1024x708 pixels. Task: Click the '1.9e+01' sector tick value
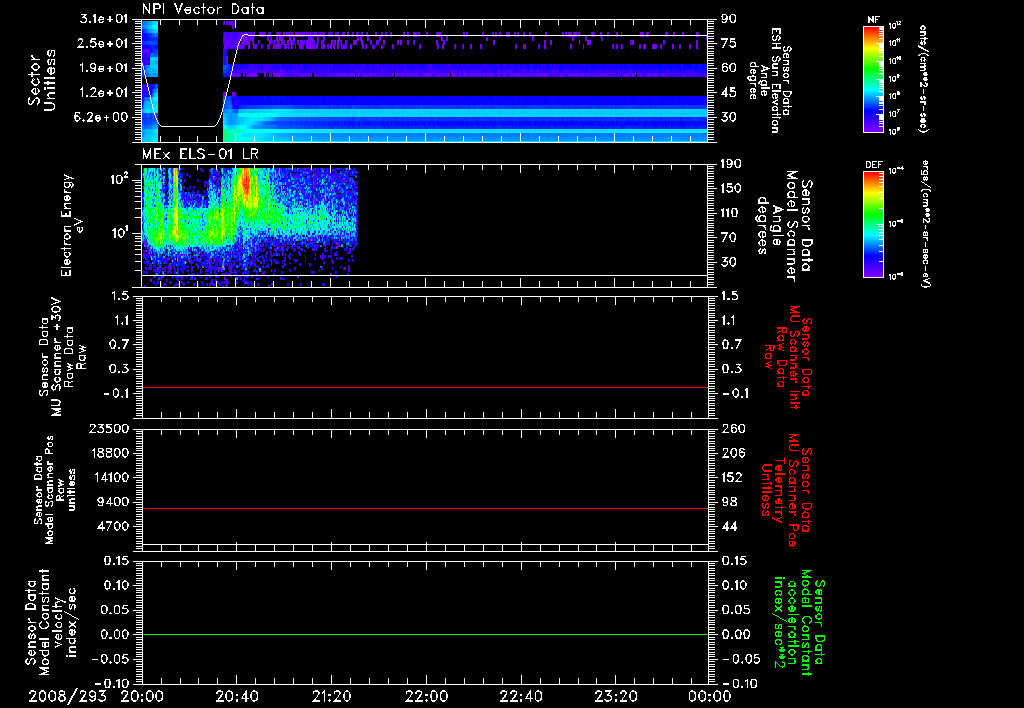click(103, 68)
